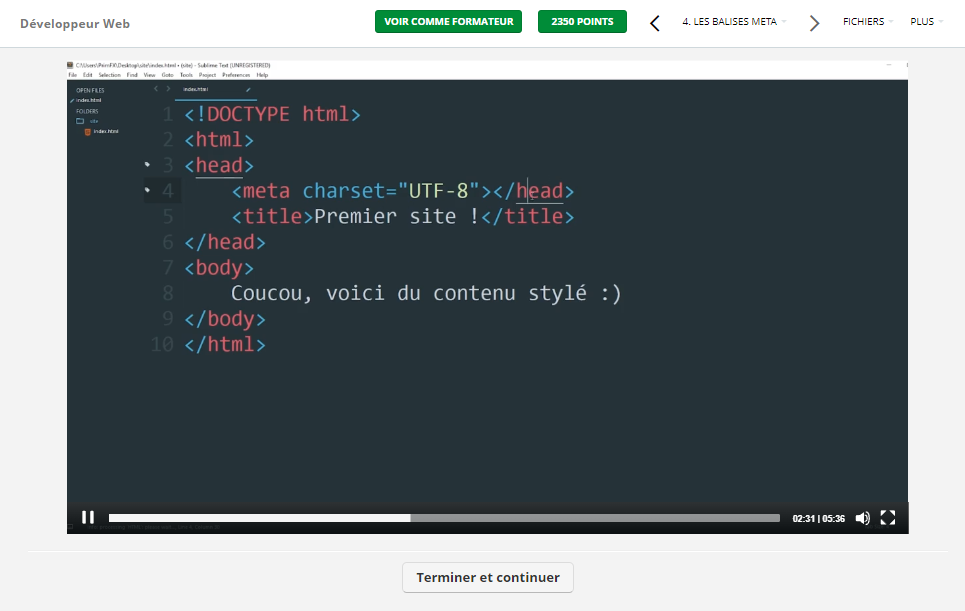Click the closing '</html>' tag on line 10
965x611 pixels.
click(x=225, y=345)
